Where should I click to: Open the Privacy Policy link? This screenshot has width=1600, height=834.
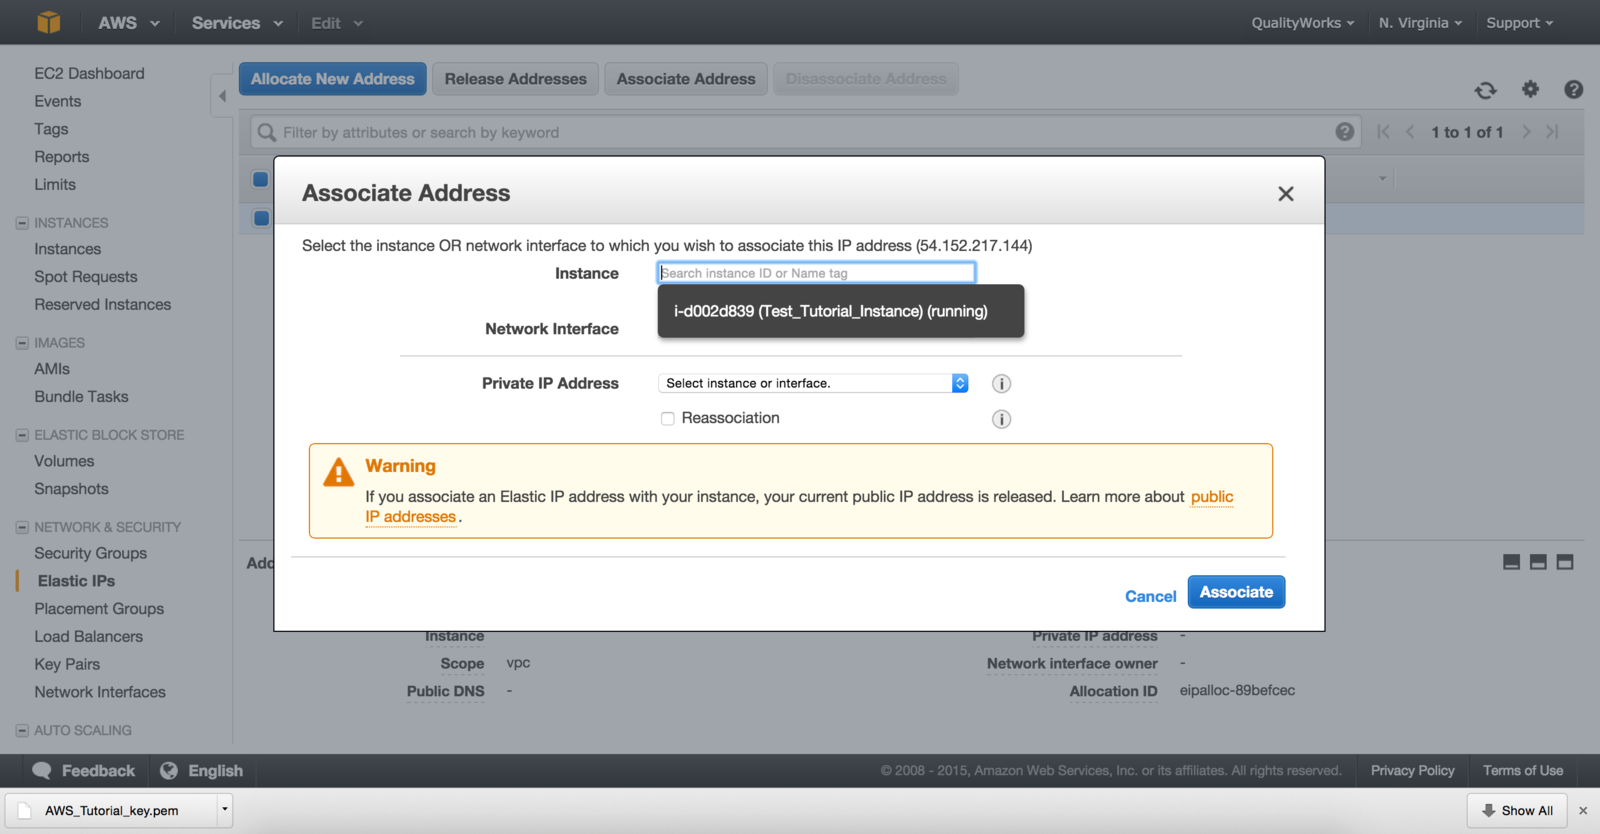click(1412, 771)
